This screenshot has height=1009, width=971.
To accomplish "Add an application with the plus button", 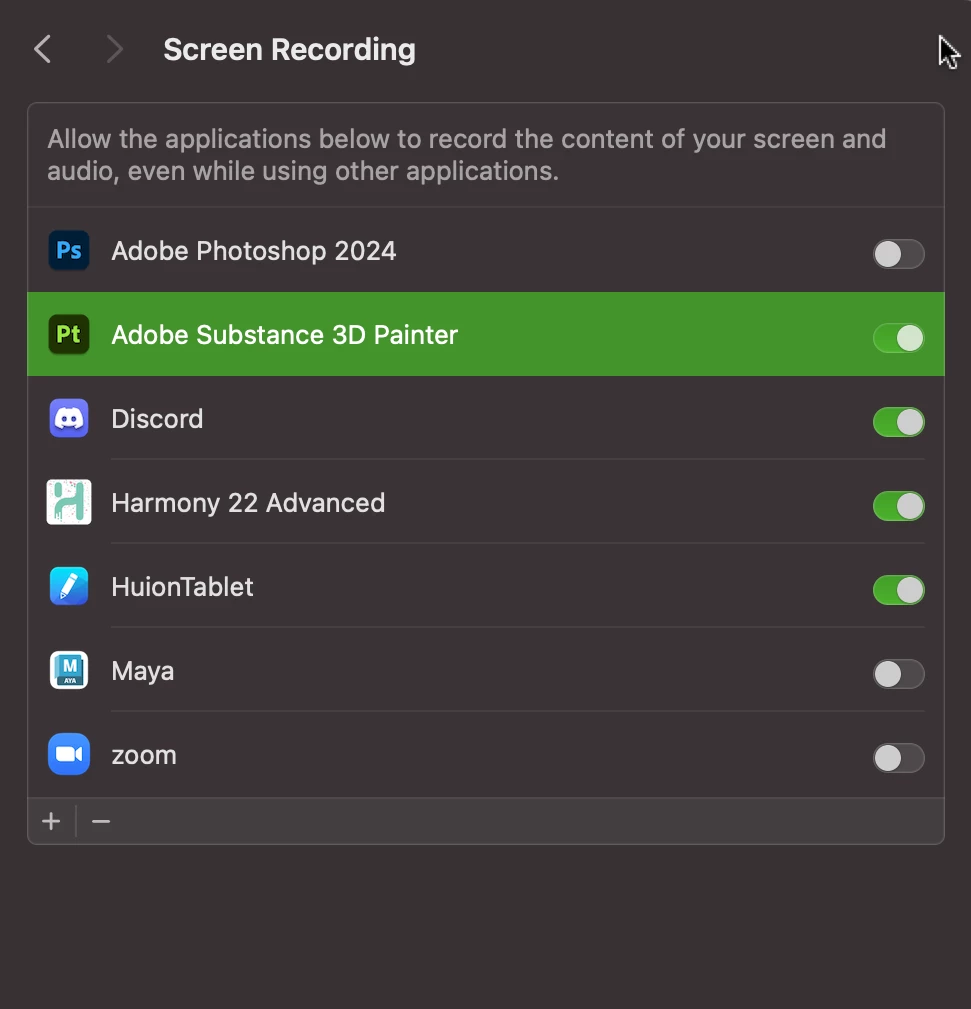I will click(x=51, y=821).
